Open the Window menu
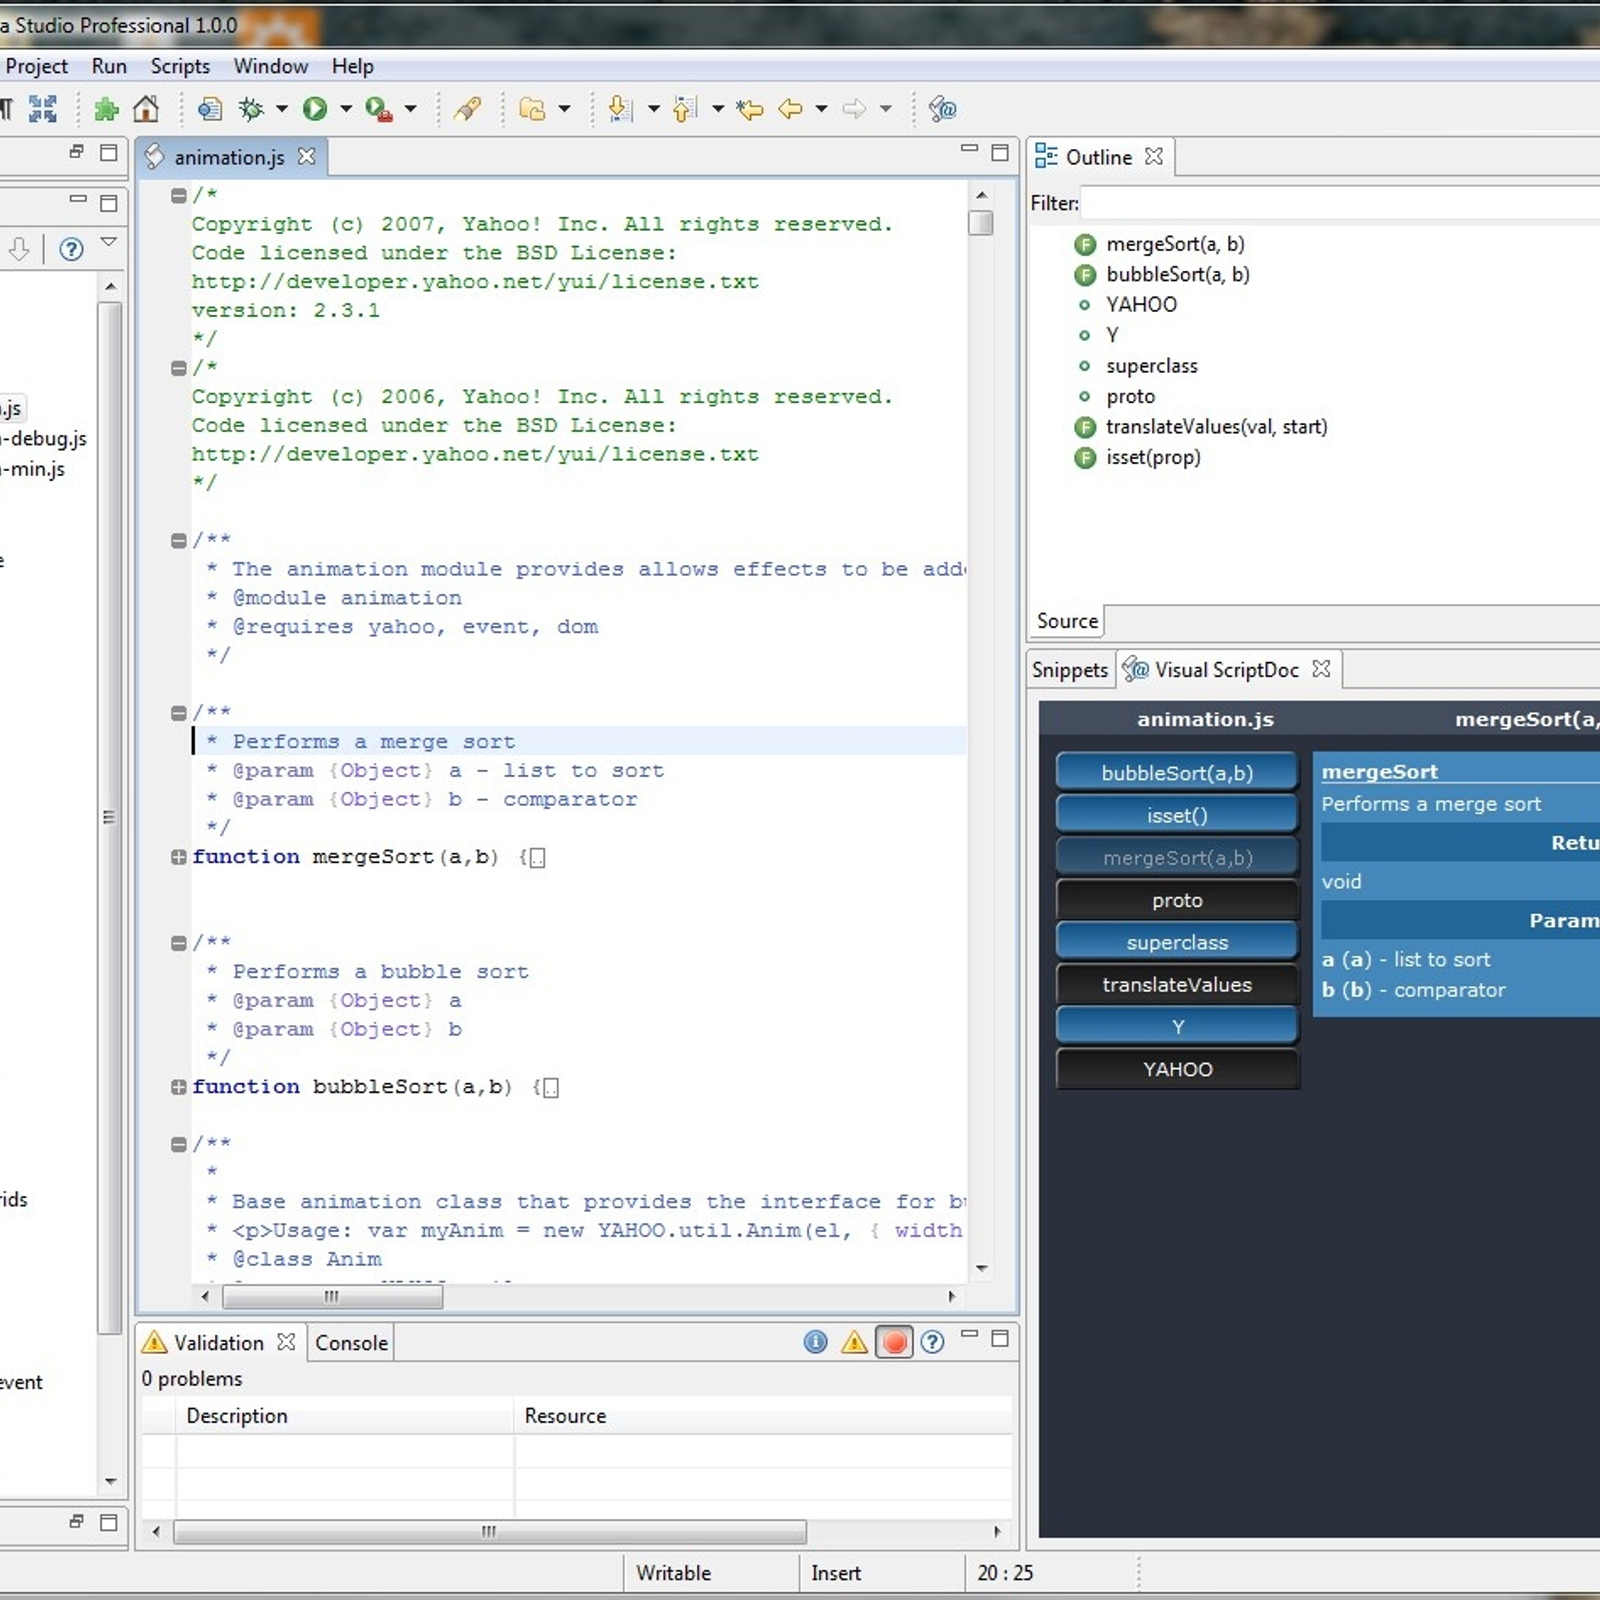The height and width of the screenshot is (1600, 1600). coord(271,66)
